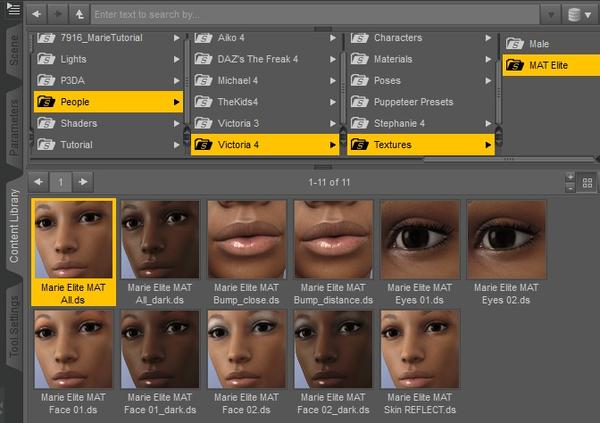The image size is (600, 423).
Task: Open the Aiko 4 folder
Action: point(265,38)
